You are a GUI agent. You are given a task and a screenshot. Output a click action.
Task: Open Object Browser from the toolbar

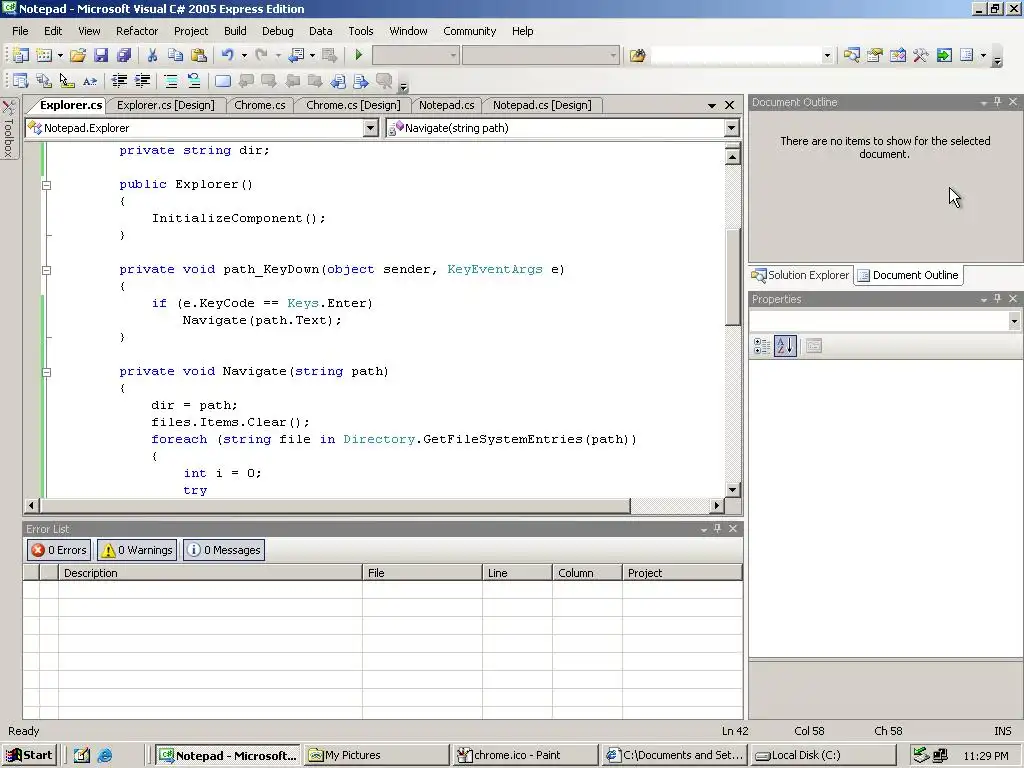click(898, 56)
